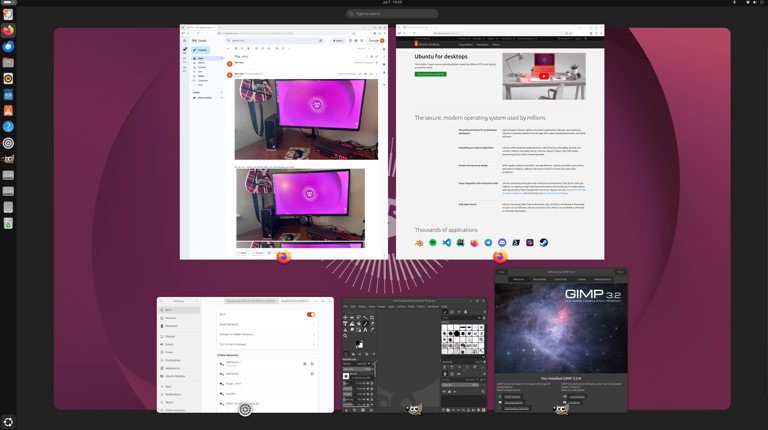Open the Contribute tab in the GIMP welcome dialog
The image size is (768, 430).
(560, 279)
